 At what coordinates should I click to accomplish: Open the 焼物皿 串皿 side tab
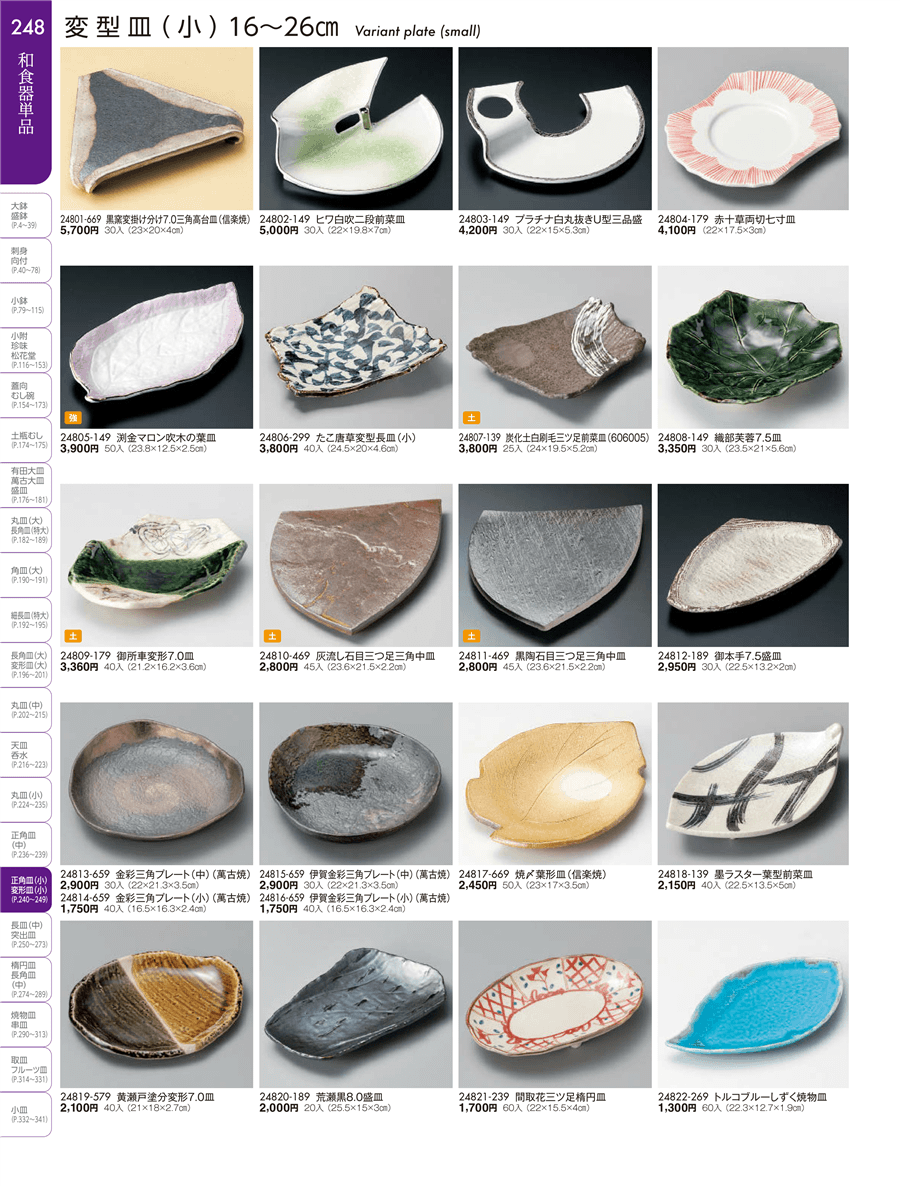[x=26, y=1024]
